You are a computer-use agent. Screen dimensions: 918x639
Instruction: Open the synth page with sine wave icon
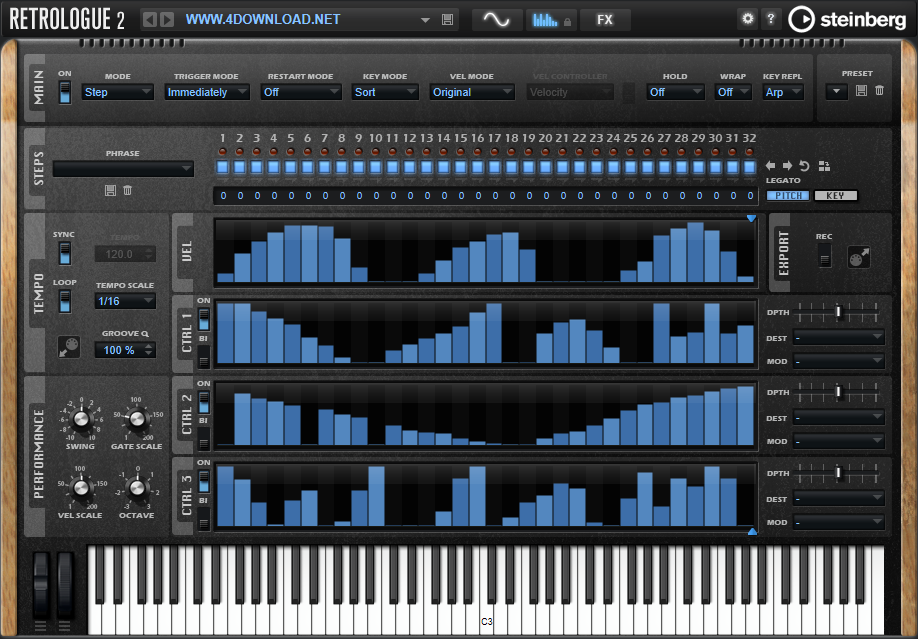(496, 20)
